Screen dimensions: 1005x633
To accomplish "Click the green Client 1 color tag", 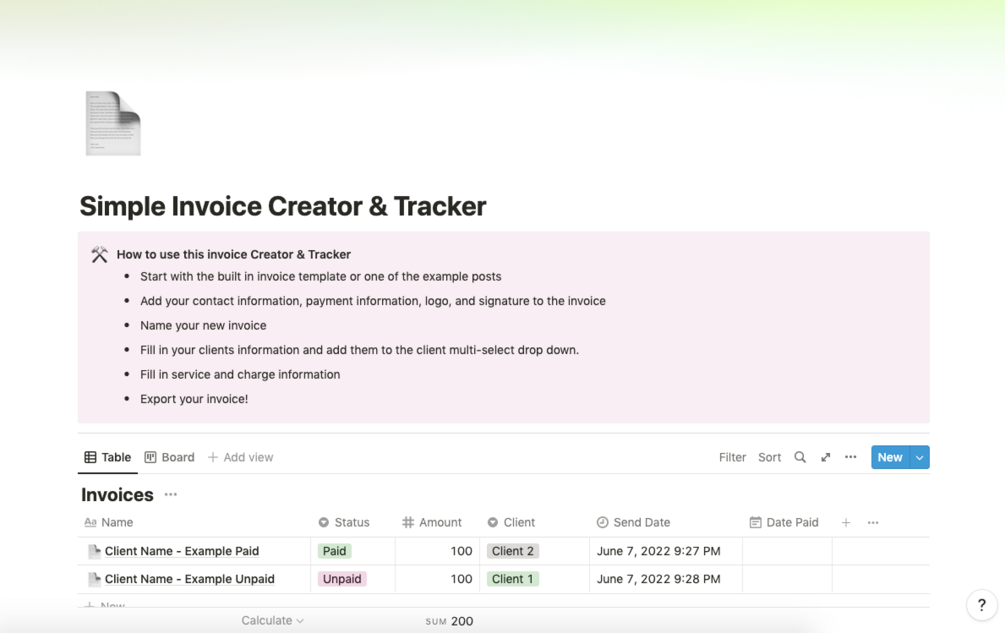I will pyautogui.click(x=511, y=579).
